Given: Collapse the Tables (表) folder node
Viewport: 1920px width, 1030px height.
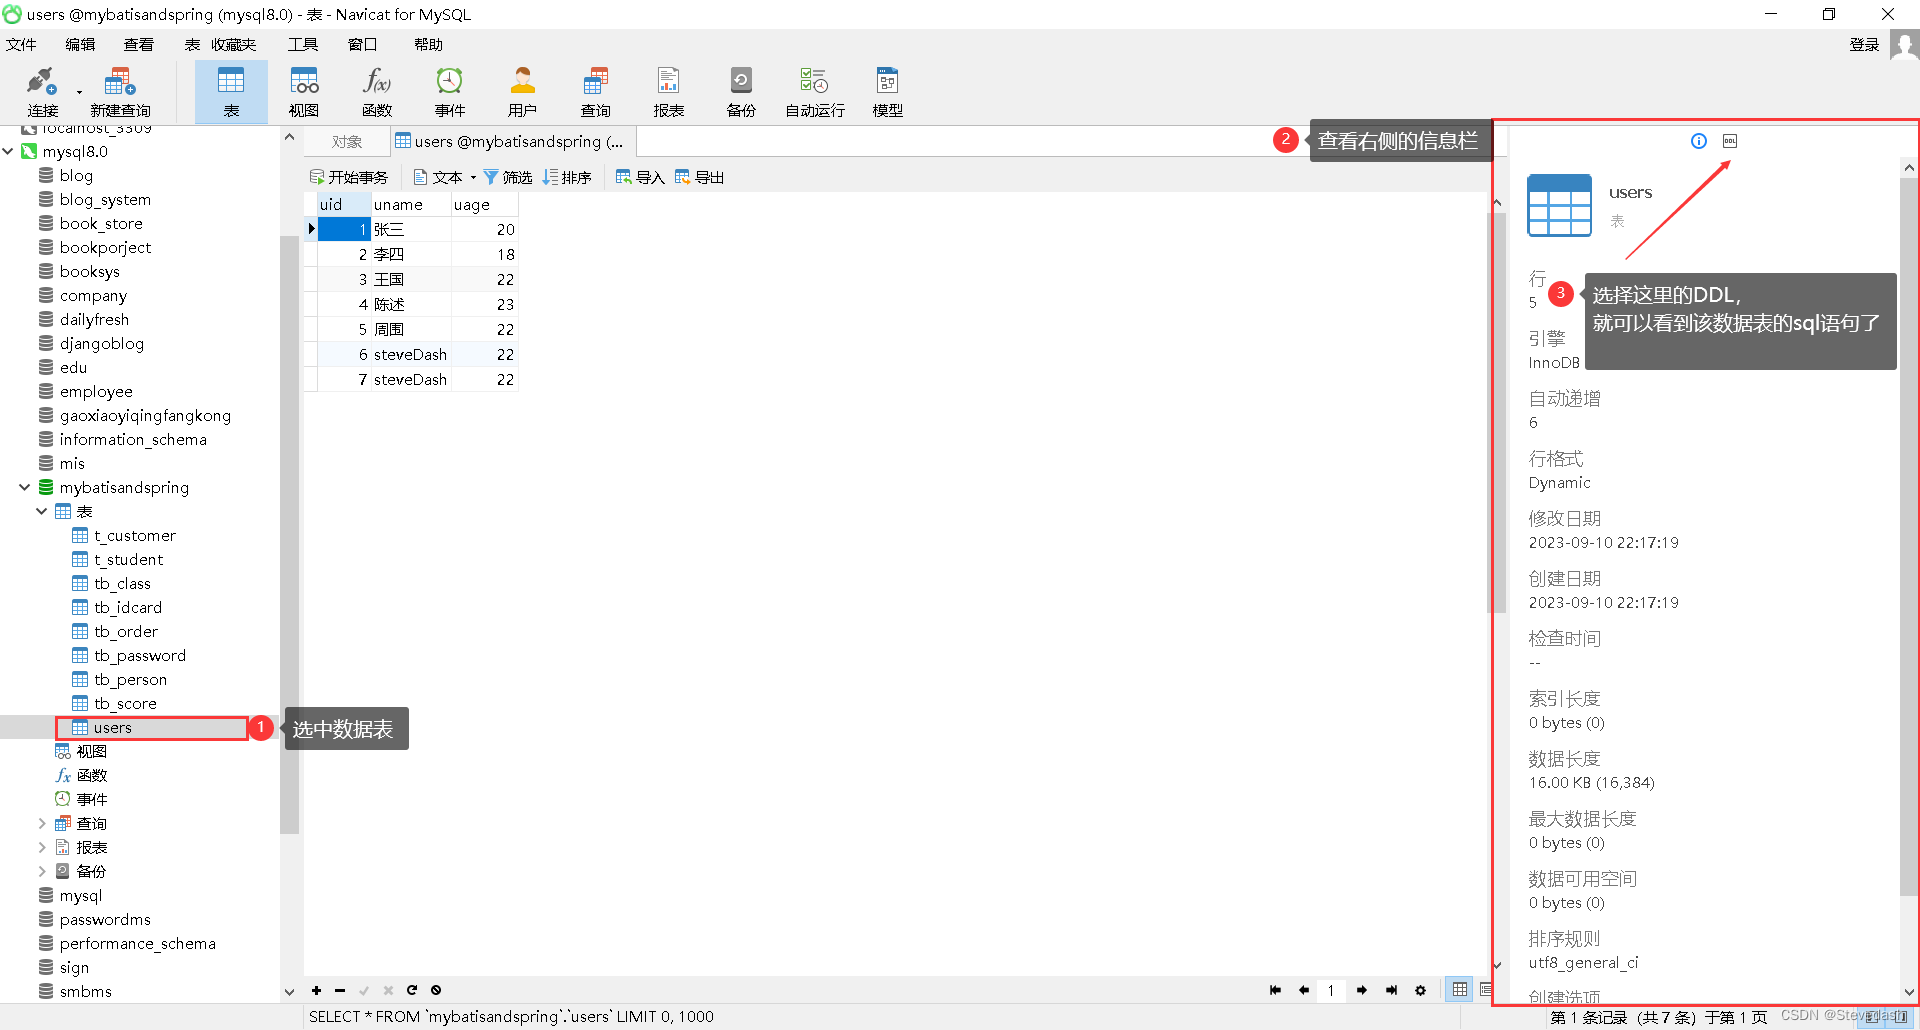Looking at the screenshot, I should [42, 511].
